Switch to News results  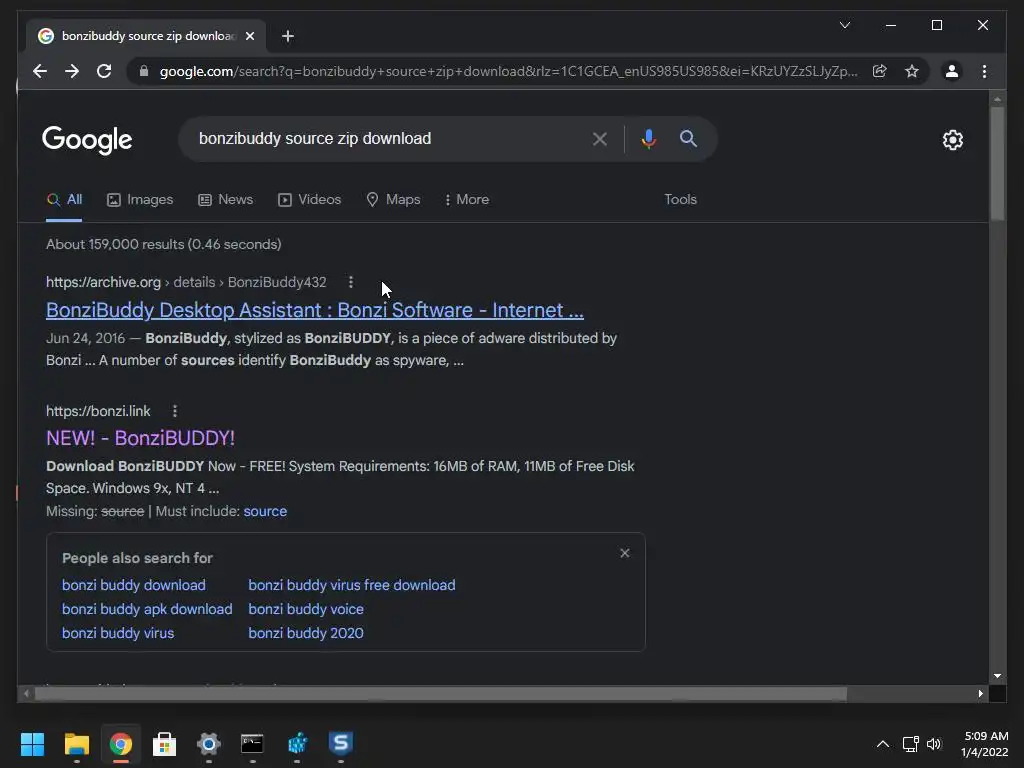tap(225, 199)
